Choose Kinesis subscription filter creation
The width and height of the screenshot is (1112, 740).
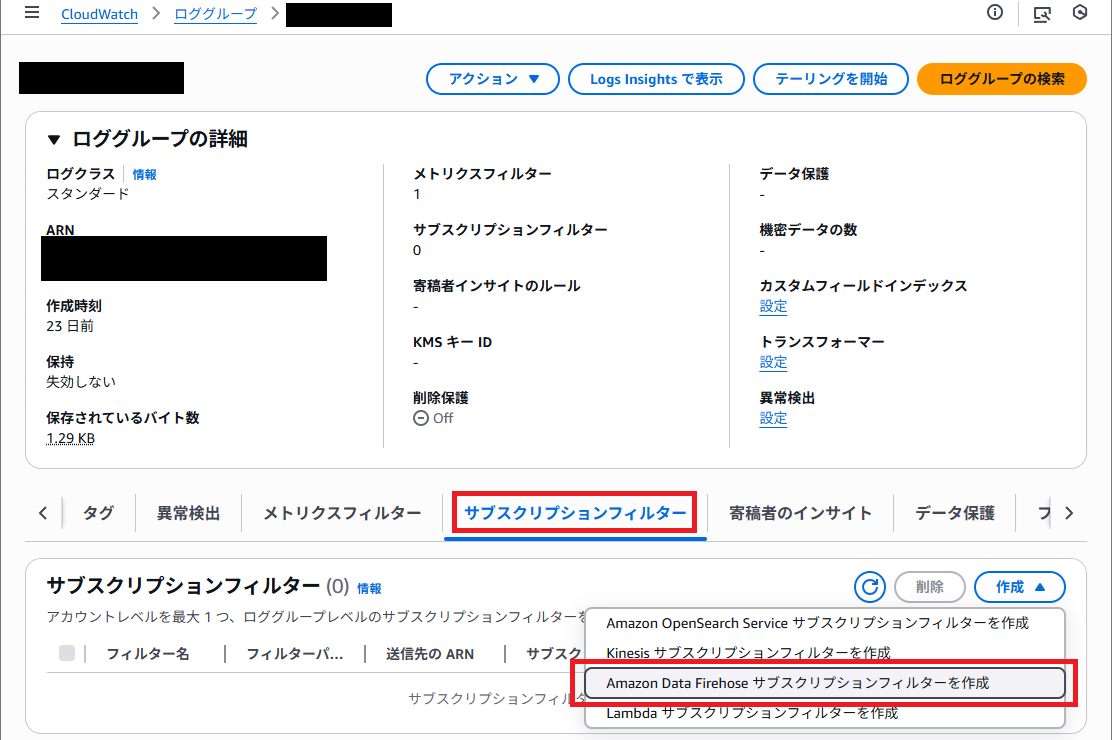tap(825, 652)
